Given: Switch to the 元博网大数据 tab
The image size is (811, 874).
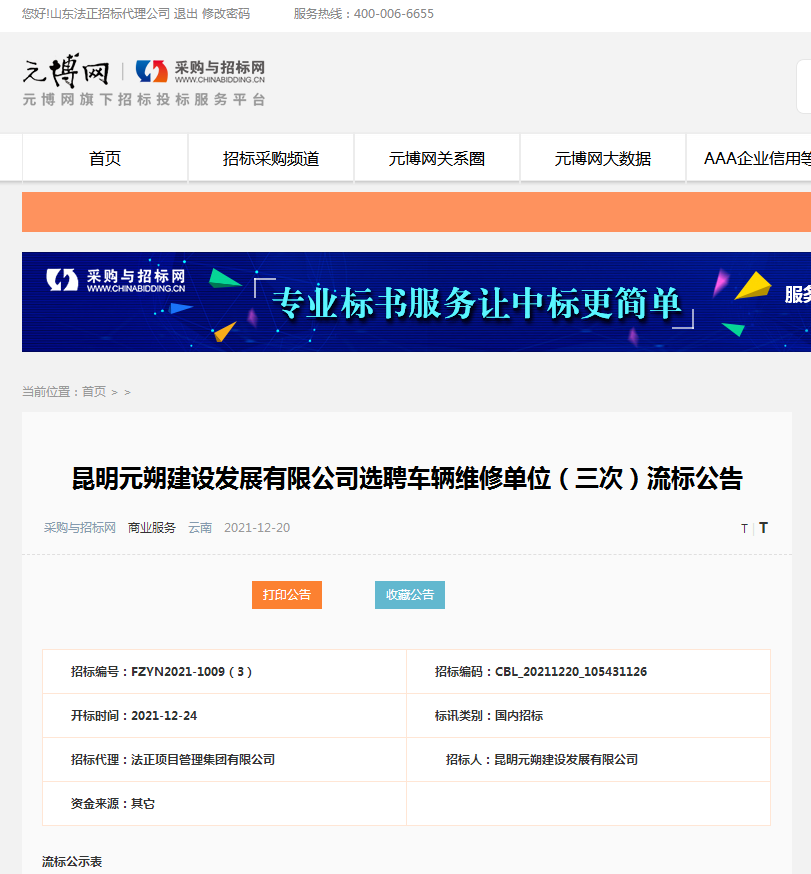Looking at the screenshot, I should pos(602,157).
